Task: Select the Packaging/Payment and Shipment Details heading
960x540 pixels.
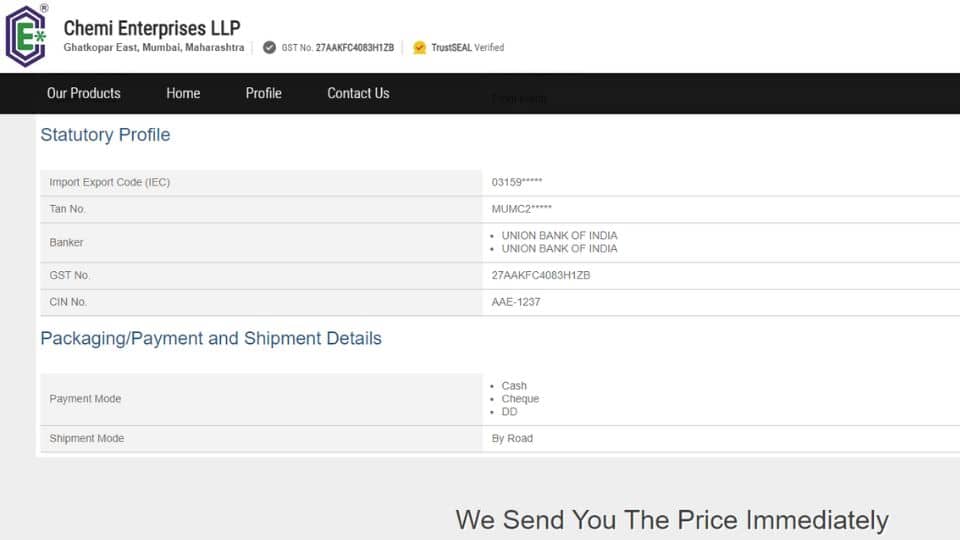Action: point(211,339)
